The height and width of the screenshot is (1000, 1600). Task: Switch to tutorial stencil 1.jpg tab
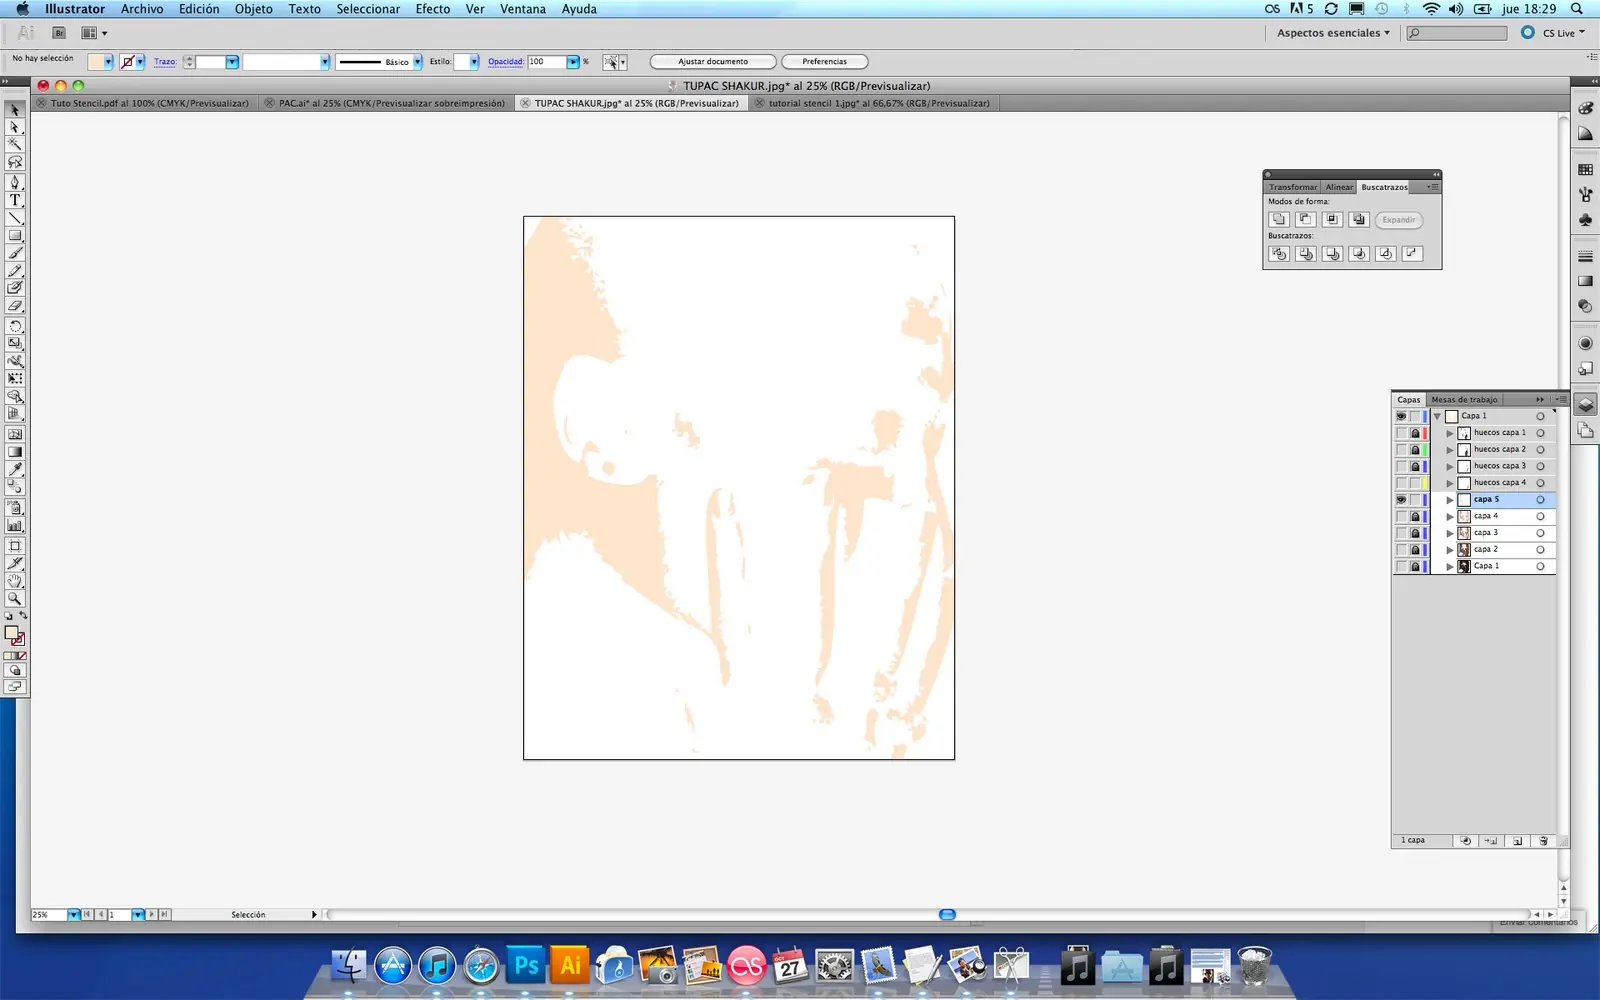point(873,103)
